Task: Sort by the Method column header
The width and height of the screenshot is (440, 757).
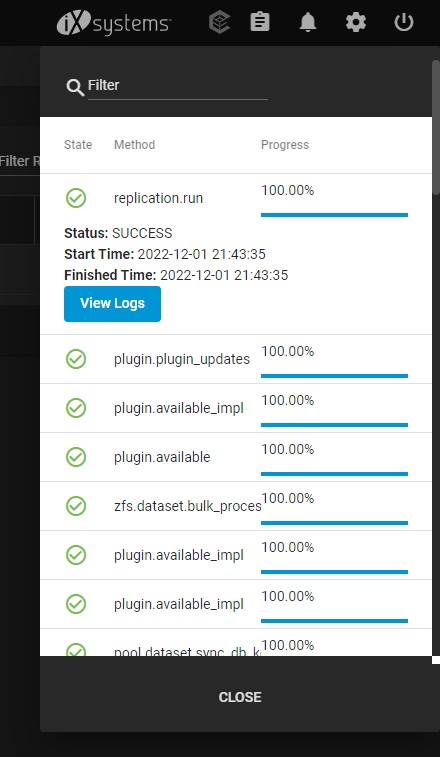Action: point(134,144)
